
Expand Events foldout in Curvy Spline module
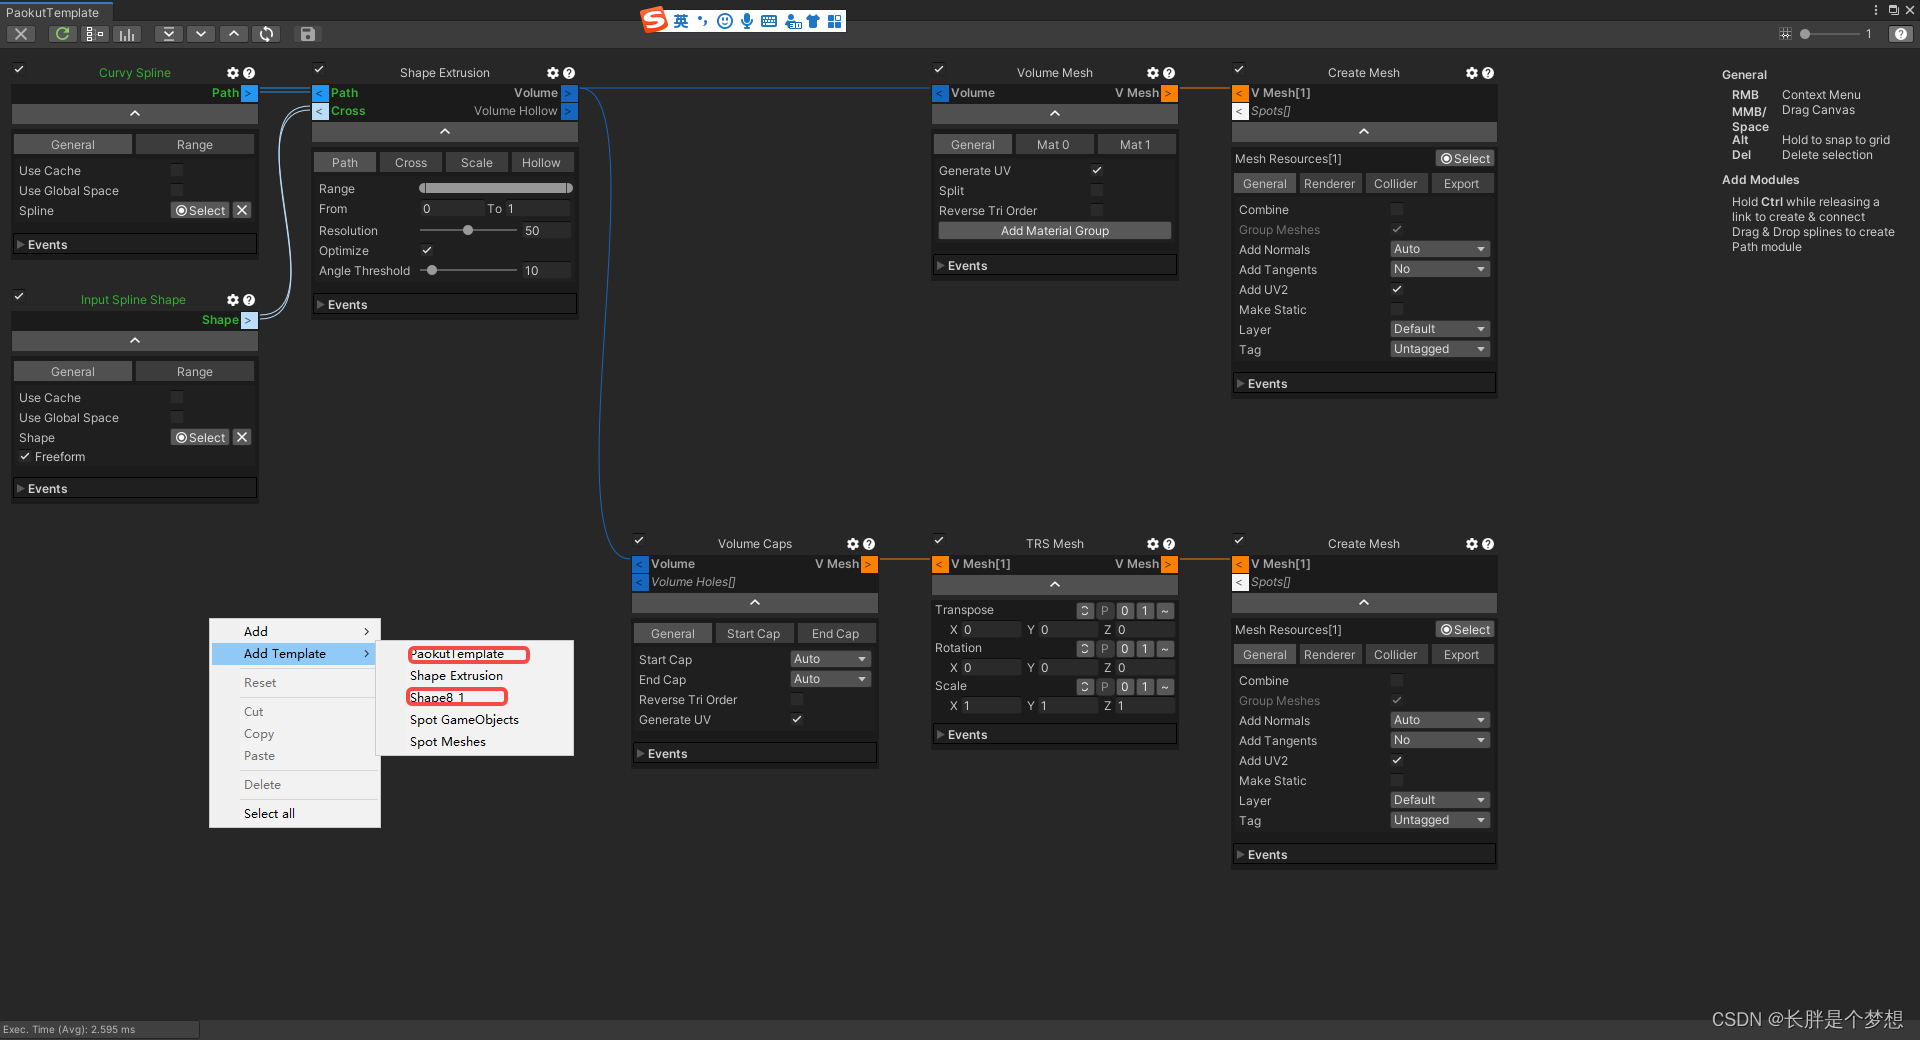135,245
